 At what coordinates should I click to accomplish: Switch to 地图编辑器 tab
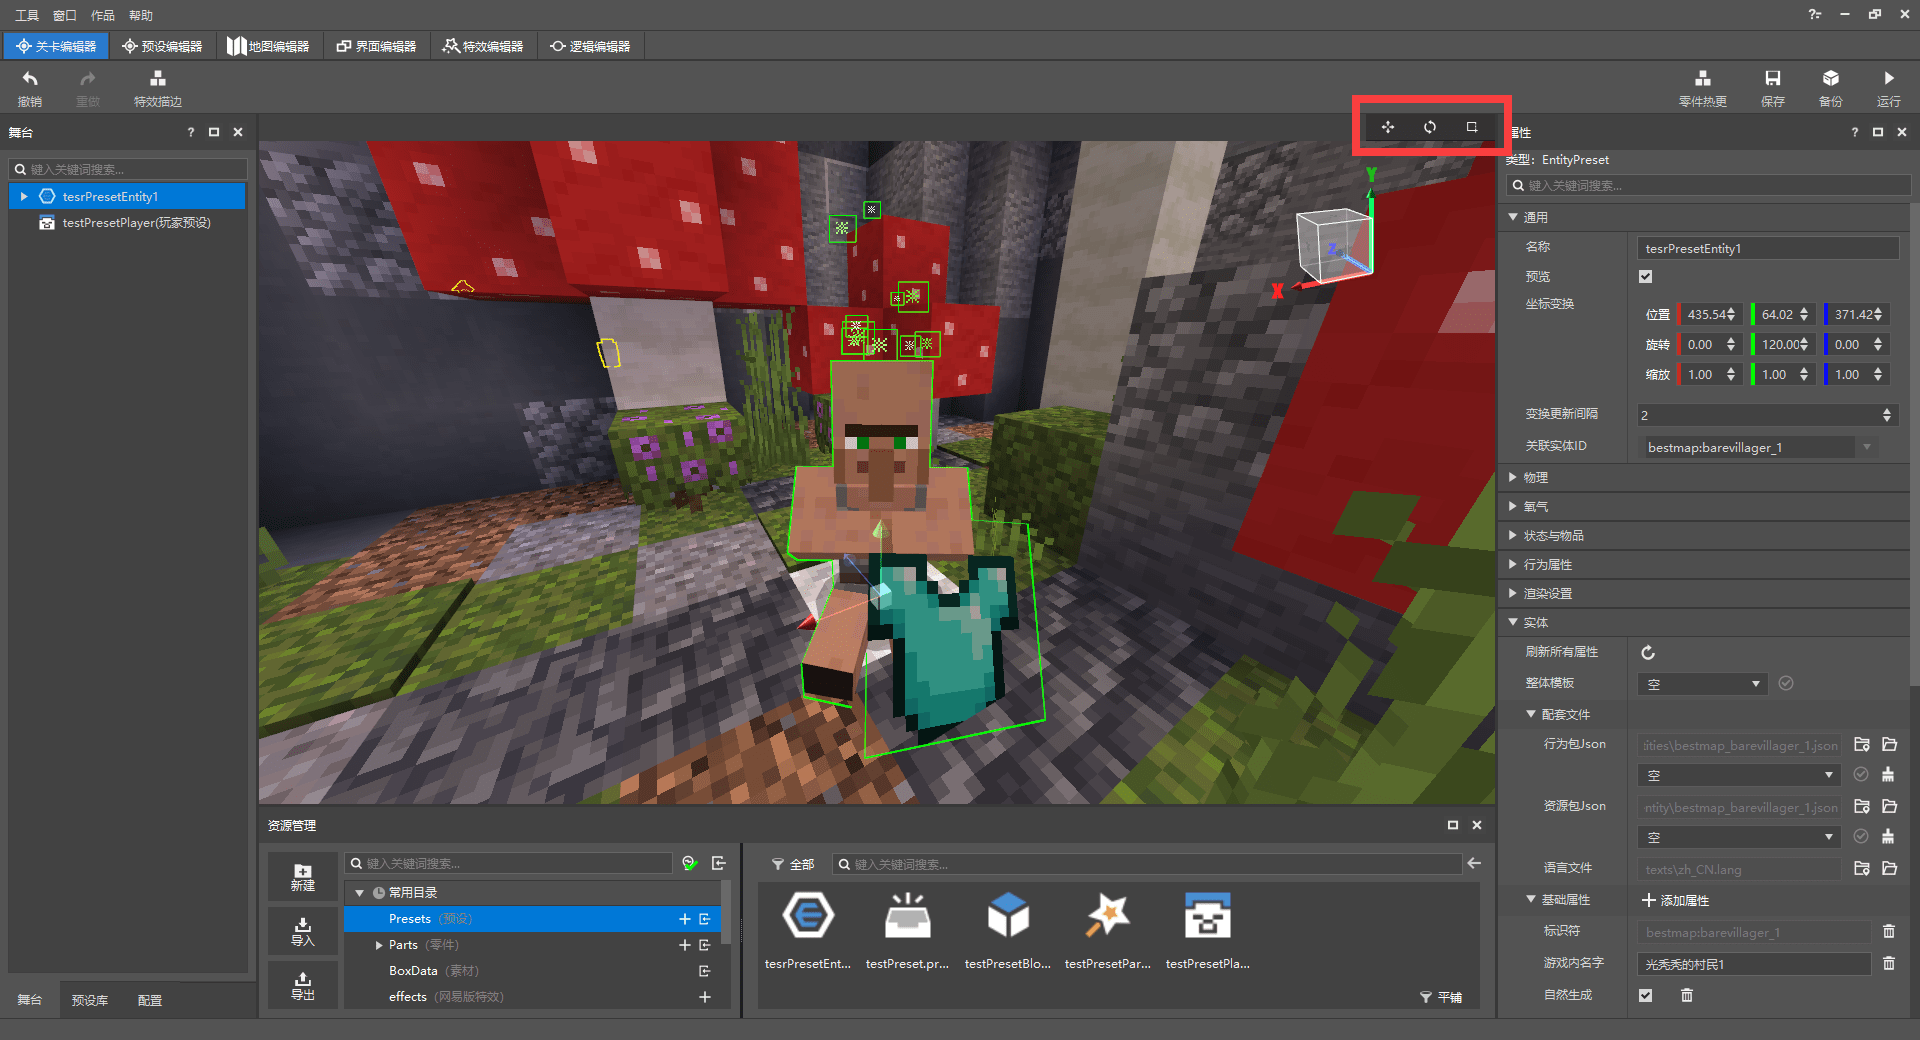268,46
